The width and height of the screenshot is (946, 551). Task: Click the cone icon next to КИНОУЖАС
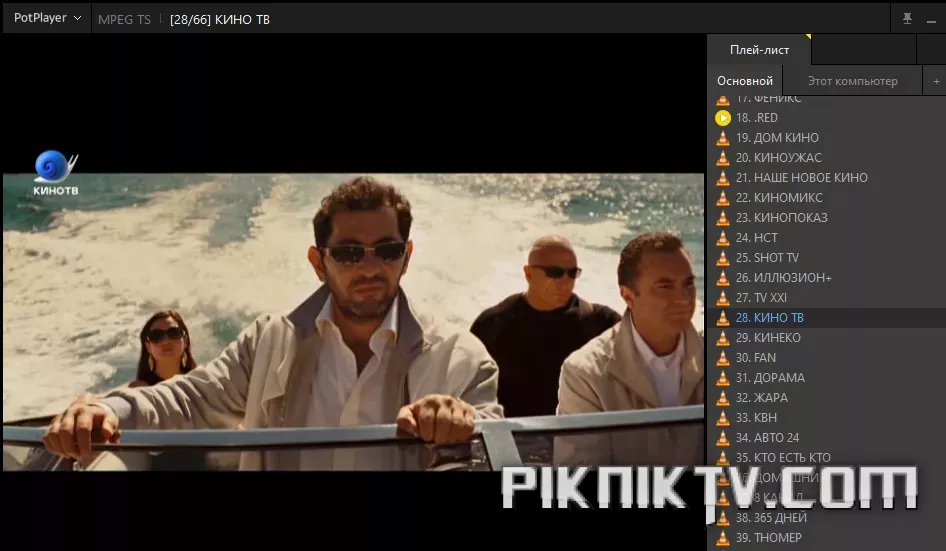(x=723, y=158)
